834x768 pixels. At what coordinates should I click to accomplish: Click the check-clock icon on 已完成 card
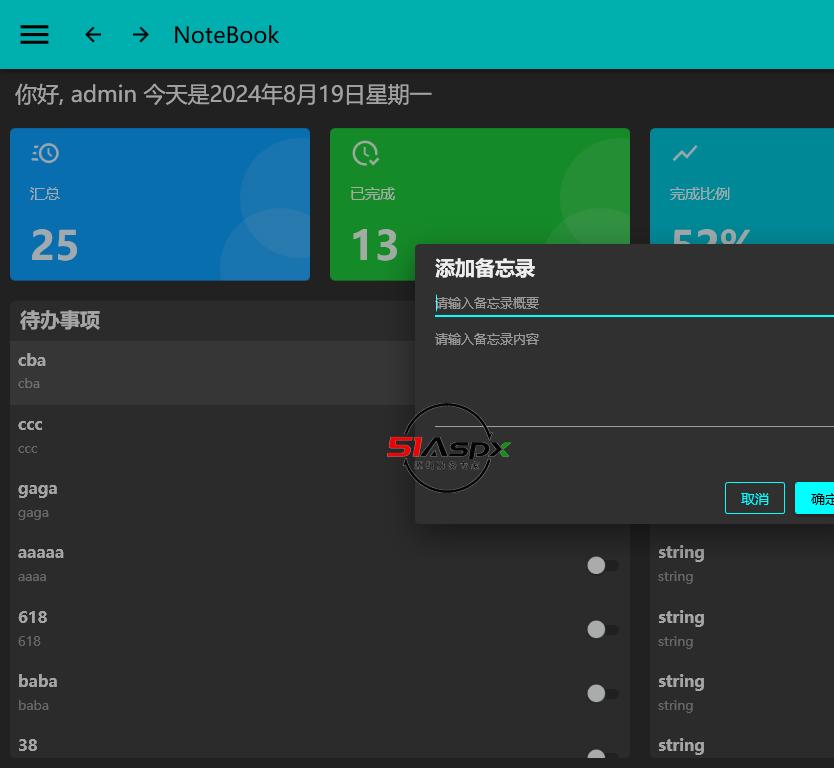tap(365, 153)
